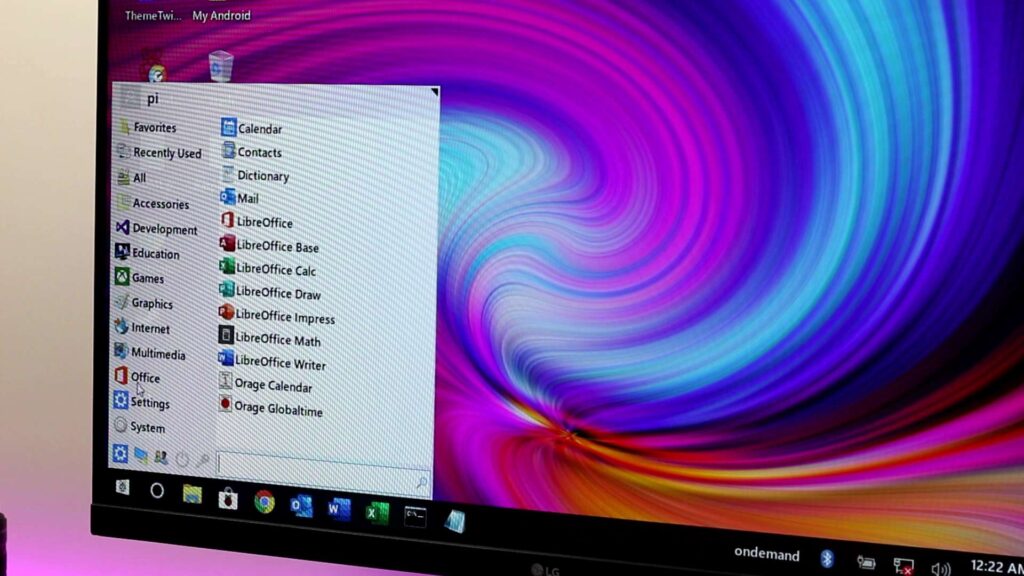Click the lock screen monitor icon in menu
Image resolution: width=1024 pixels, height=576 pixels.
point(140,456)
